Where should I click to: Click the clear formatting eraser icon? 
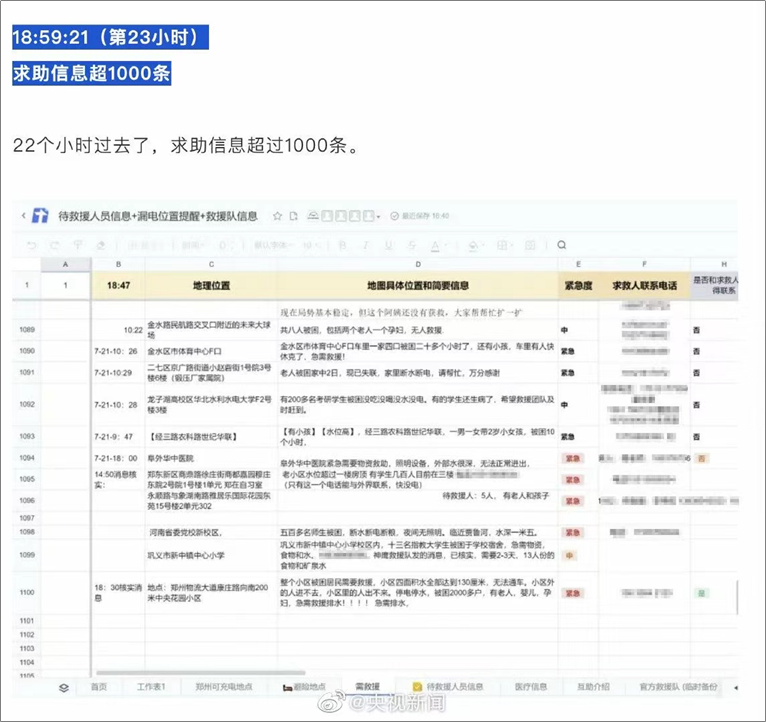[x=101, y=245]
